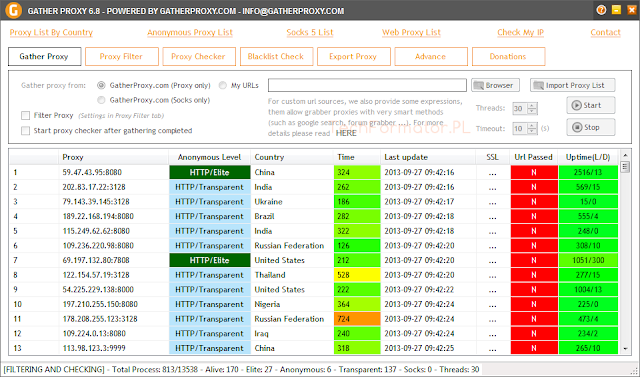Click the 2516/13 uptime cell
This screenshot has height=377, width=640.
tap(588, 172)
